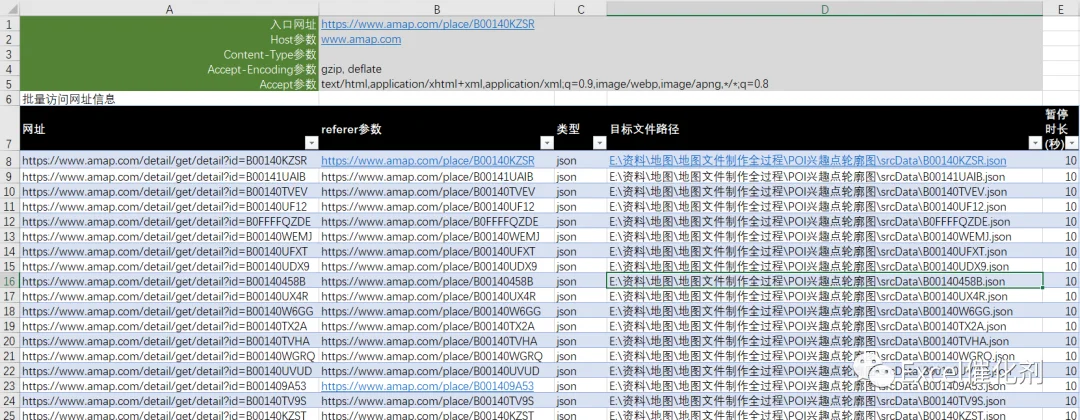This screenshot has width=1080, height=420.
Task: Select the json type cell in row 19
Action: pos(581,326)
